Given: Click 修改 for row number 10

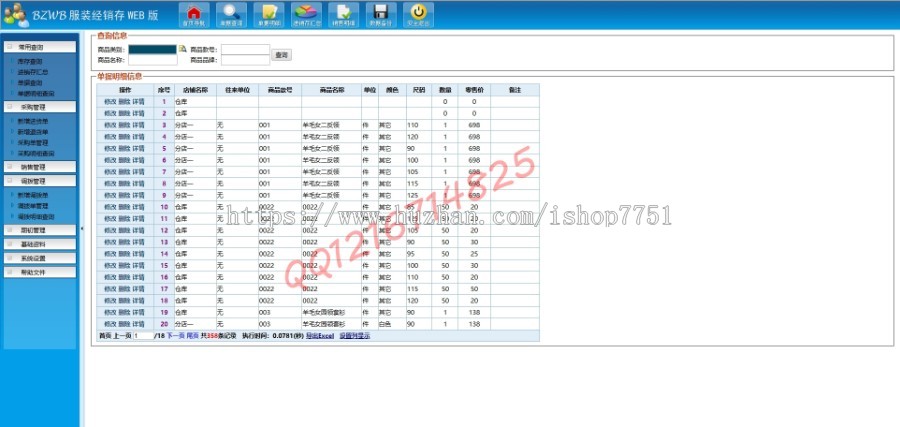Looking at the screenshot, I should point(110,207).
